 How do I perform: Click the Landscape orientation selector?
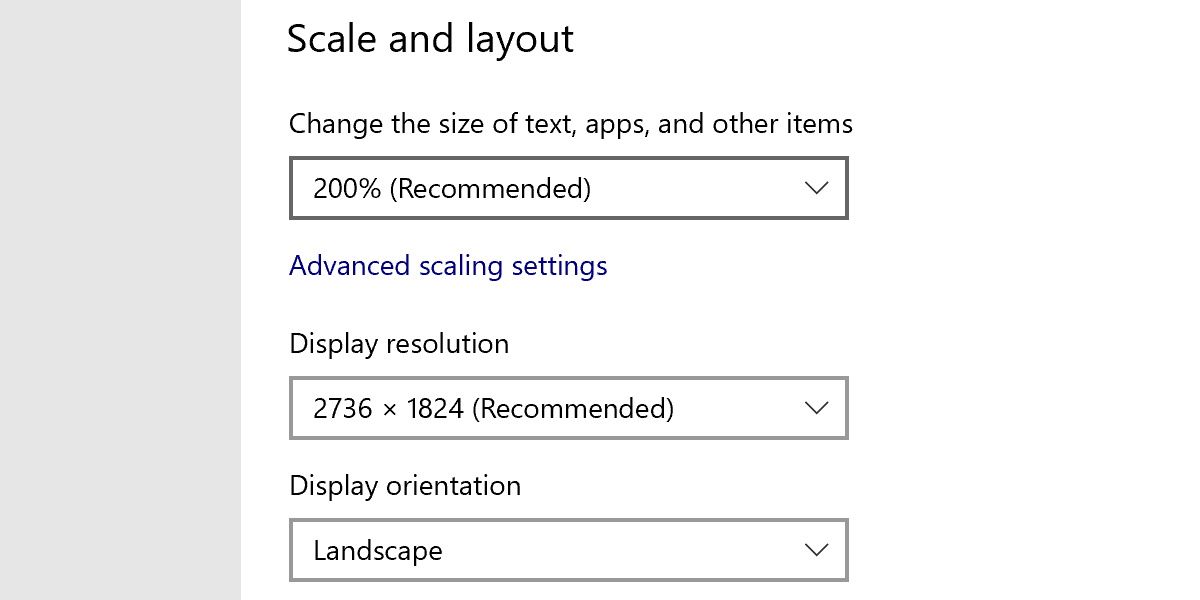(x=568, y=550)
